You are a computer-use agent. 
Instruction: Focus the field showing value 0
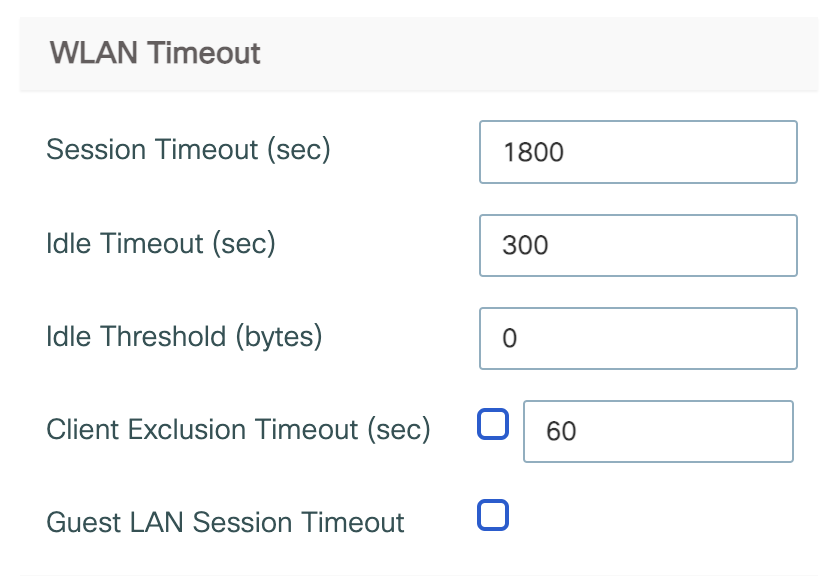[x=638, y=338]
